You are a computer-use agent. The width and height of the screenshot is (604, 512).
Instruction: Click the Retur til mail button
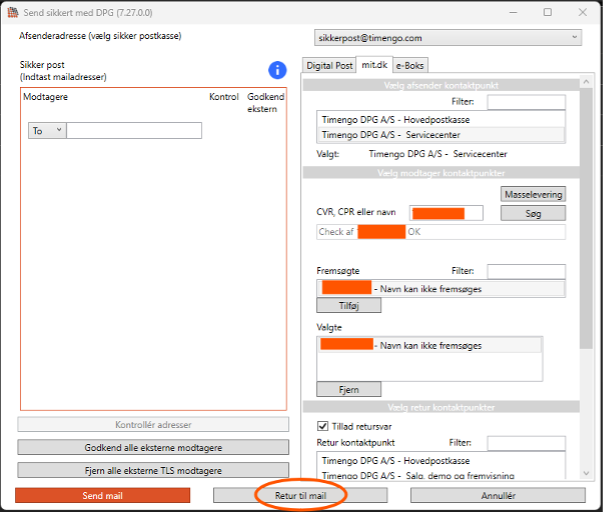pyautogui.click(x=300, y=495)
